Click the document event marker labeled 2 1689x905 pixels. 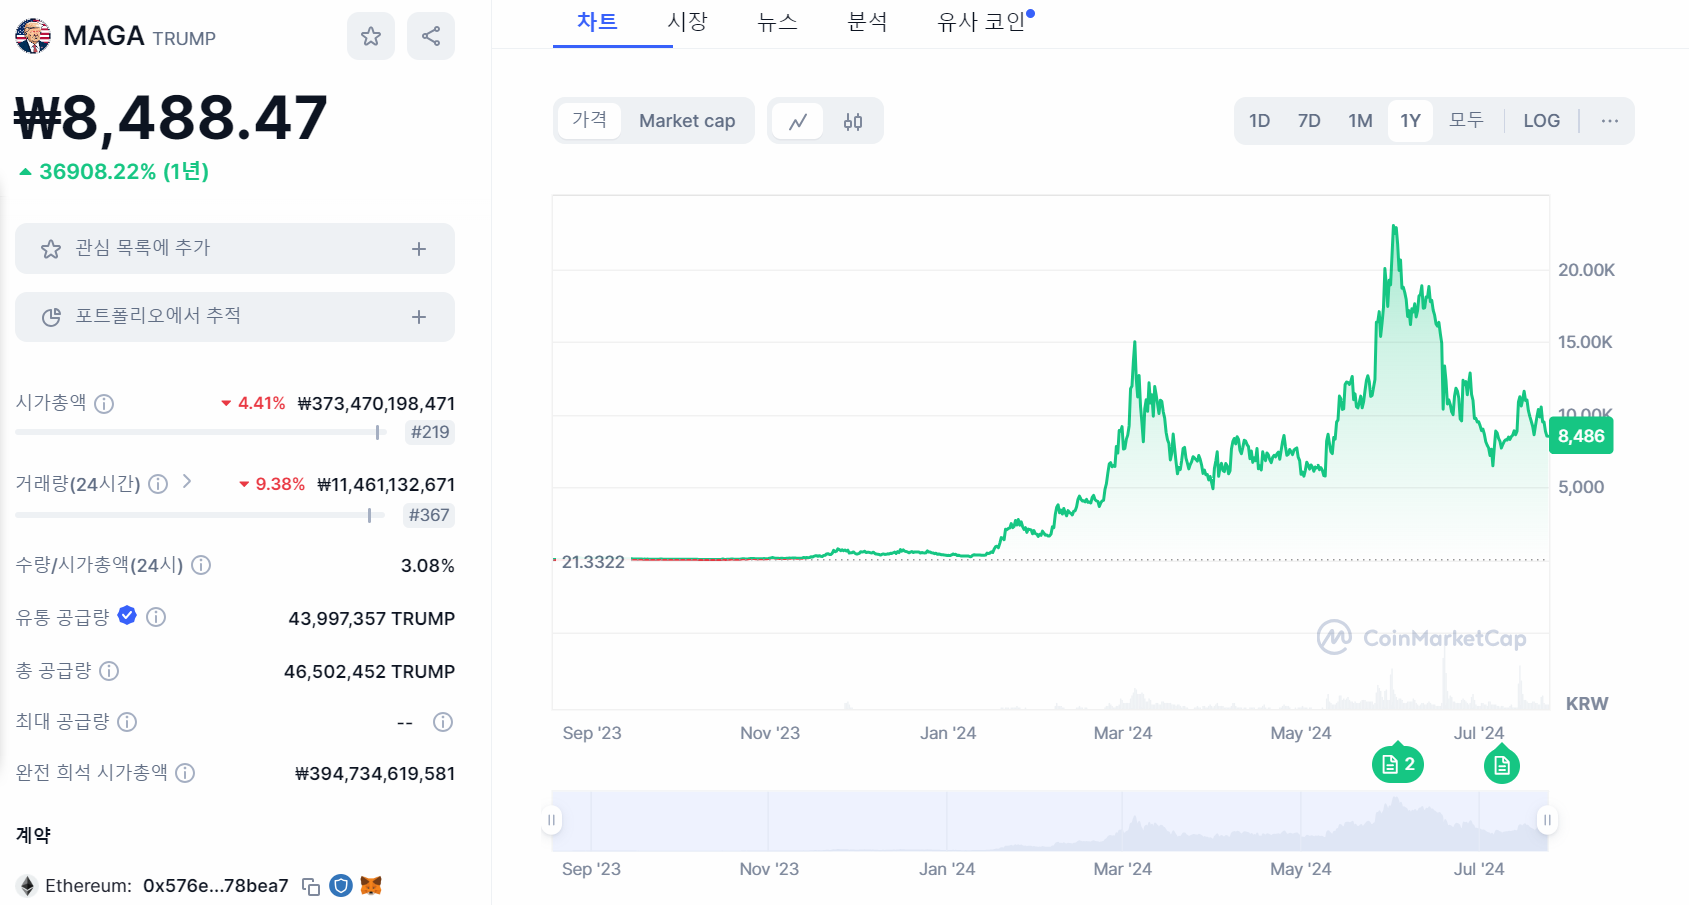1398,764
